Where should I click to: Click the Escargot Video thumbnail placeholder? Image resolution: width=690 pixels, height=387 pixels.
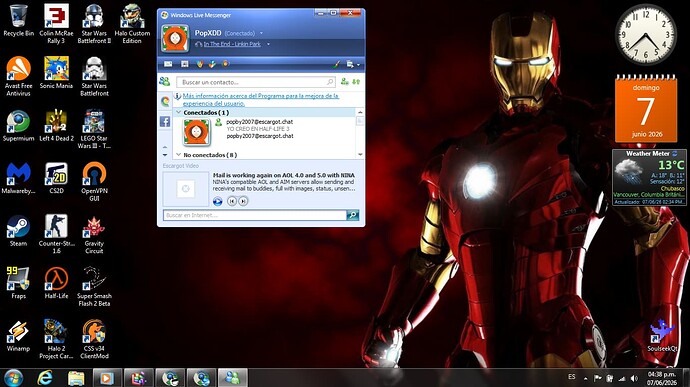tap(186, 188)
